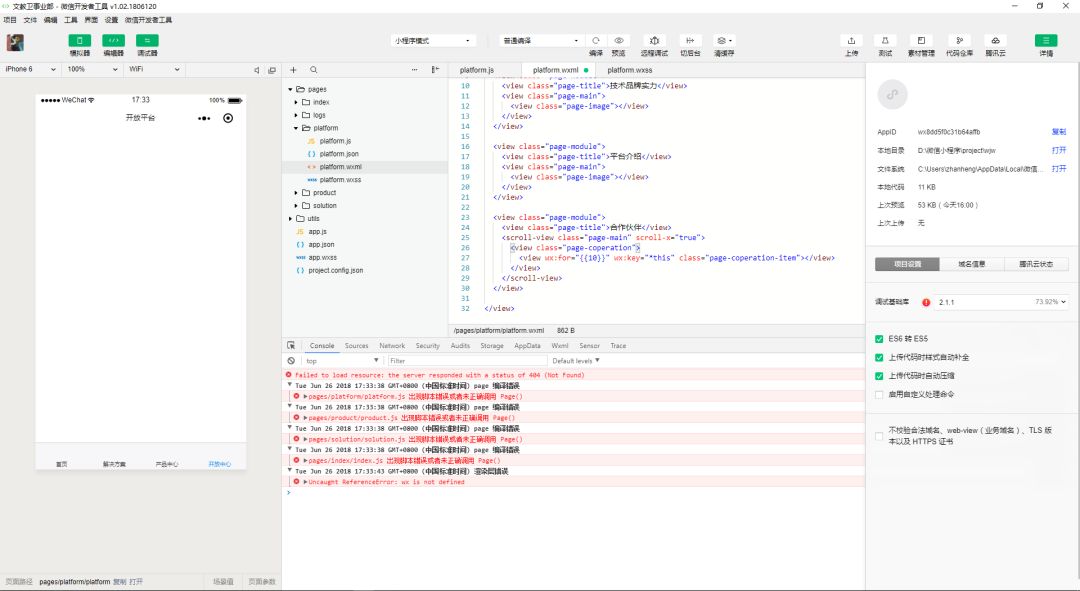This screenshot has height=591, width=1080.
Task: Toggle the ES6 转 ES5 checkbox
Action: [x=879, y=339]
